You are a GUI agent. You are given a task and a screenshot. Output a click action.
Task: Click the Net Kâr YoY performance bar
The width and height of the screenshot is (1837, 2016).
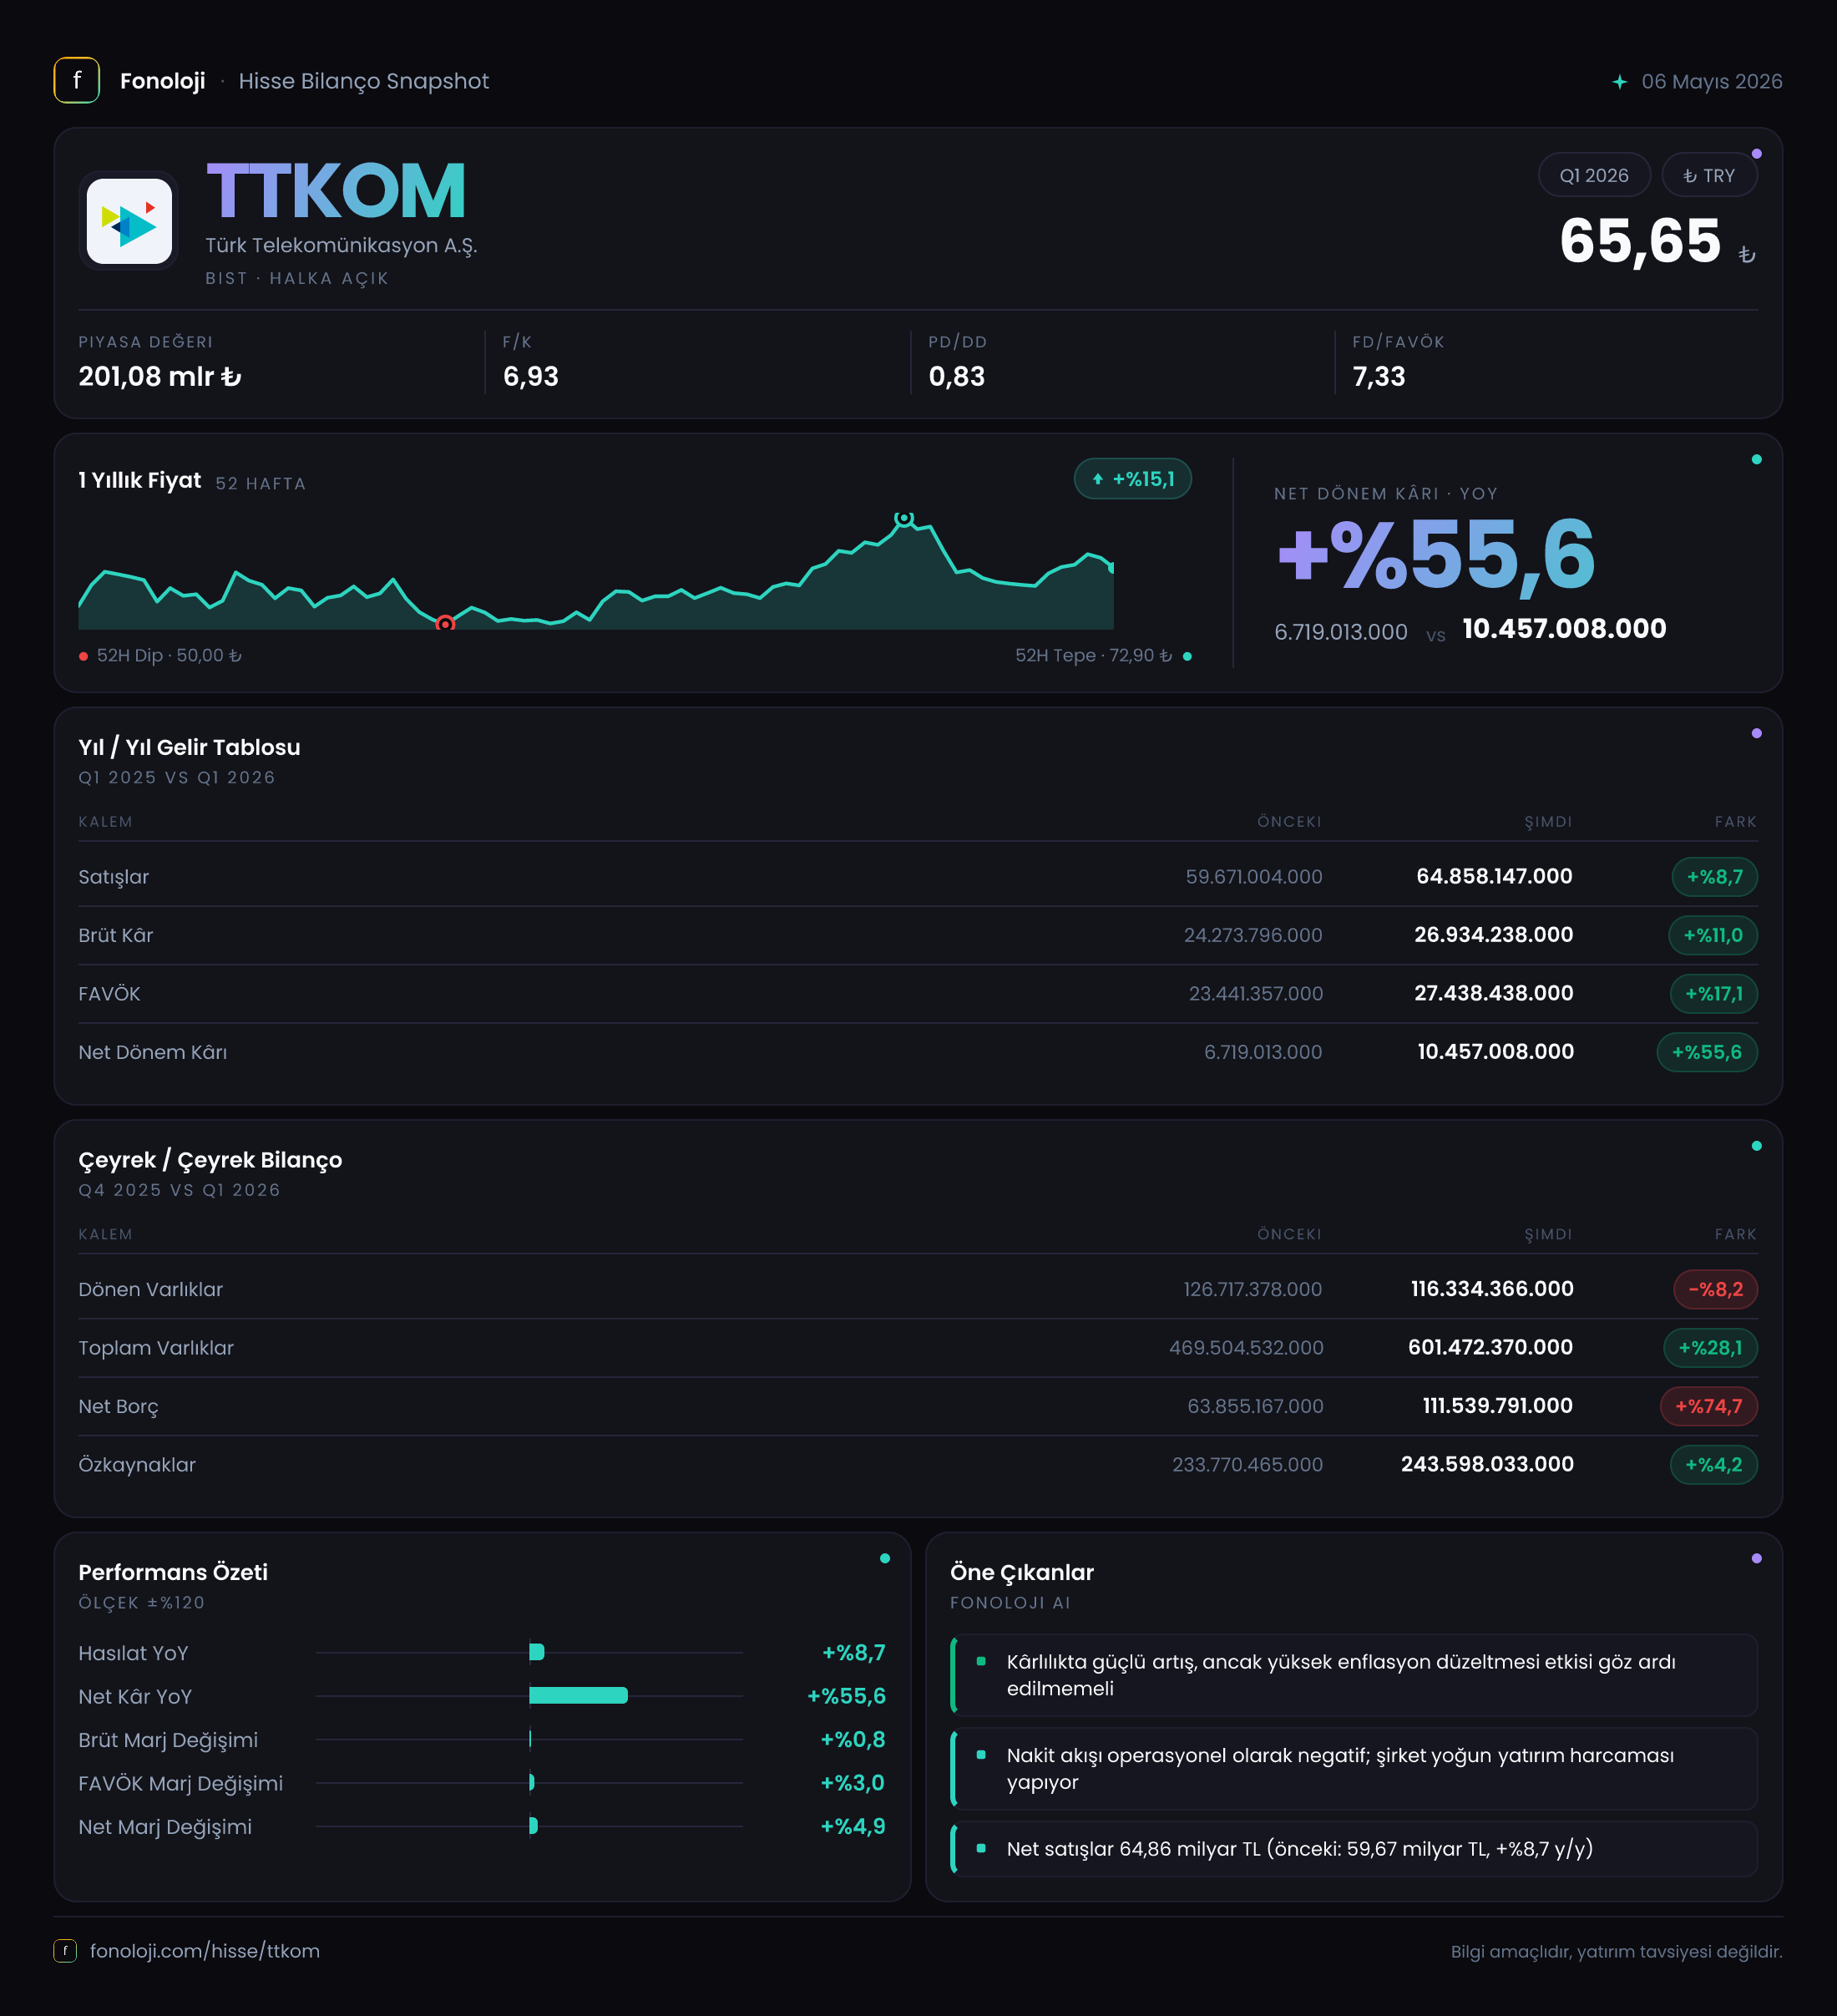pyautogui.click(x=578, y=1695)
